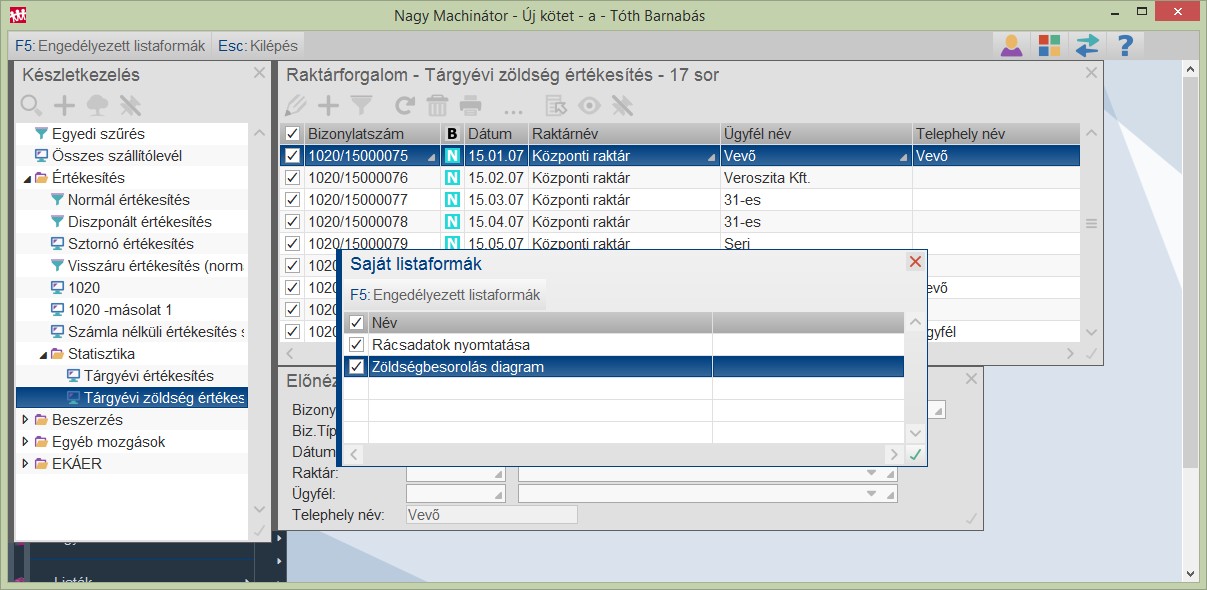Toggle checkbox for row 1020/15000076
This screenshot has height=590, width=1207.
point(292,178)
